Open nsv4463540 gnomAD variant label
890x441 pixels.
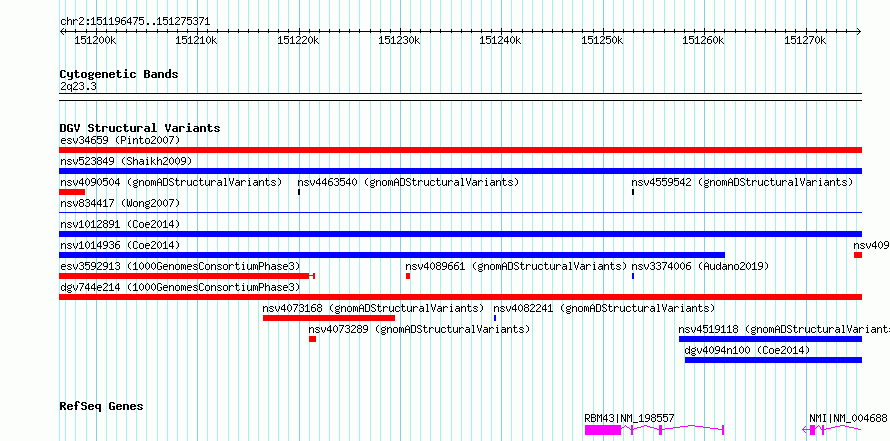(x=408, y=182)
